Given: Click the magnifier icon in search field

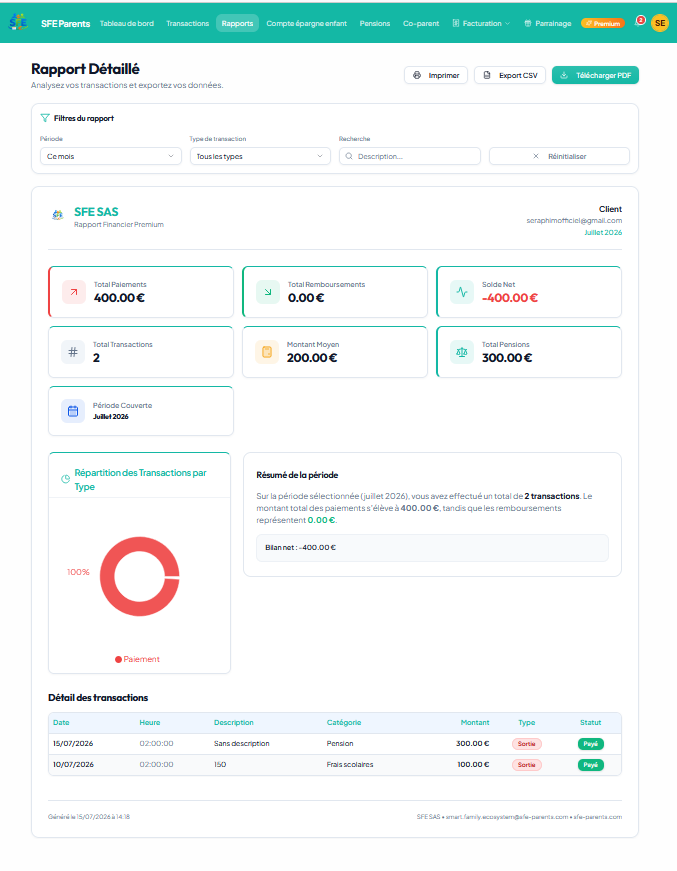Looking at the screenshot, I should (x=349, y=156).
